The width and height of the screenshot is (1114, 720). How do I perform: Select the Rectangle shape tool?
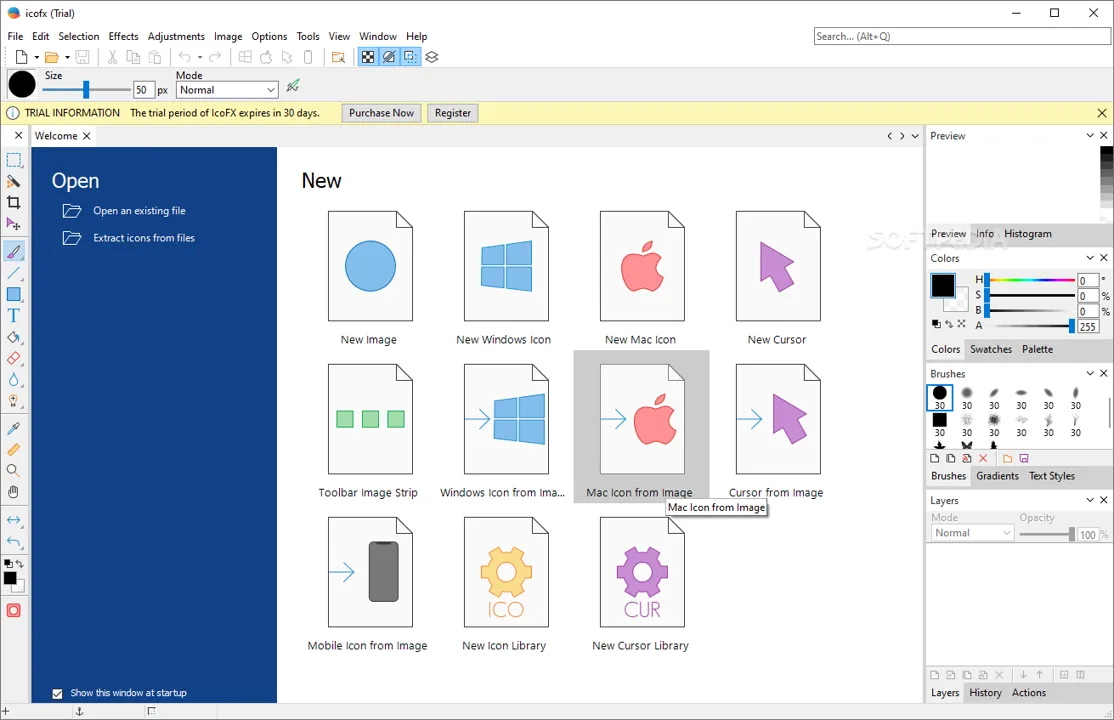13,294
